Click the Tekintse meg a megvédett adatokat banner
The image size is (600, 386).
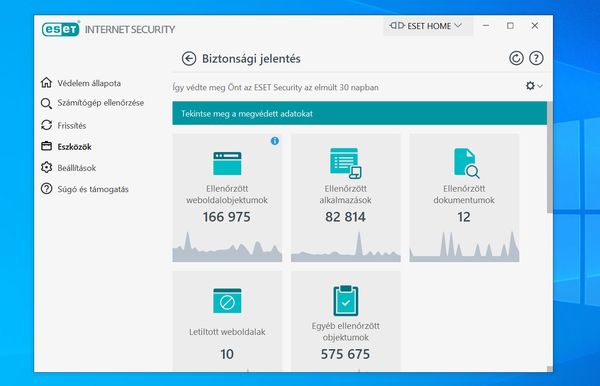pos(359,113)
